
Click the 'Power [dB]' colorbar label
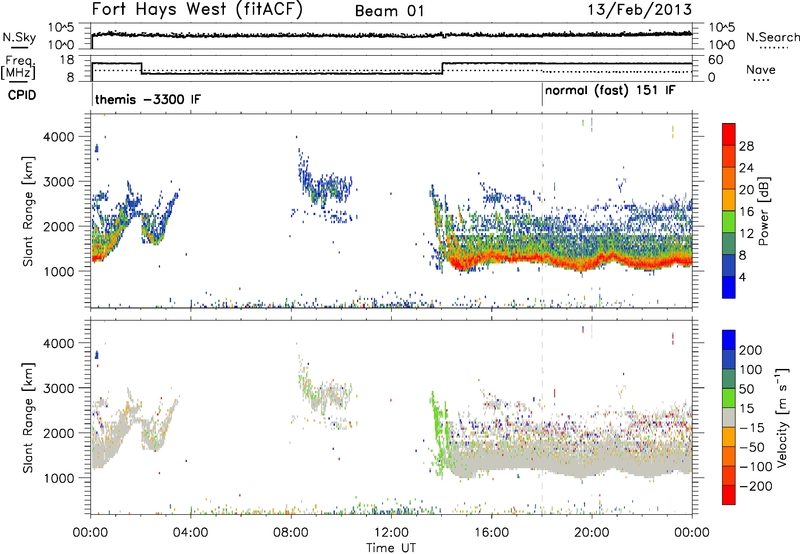coord(763,211)
